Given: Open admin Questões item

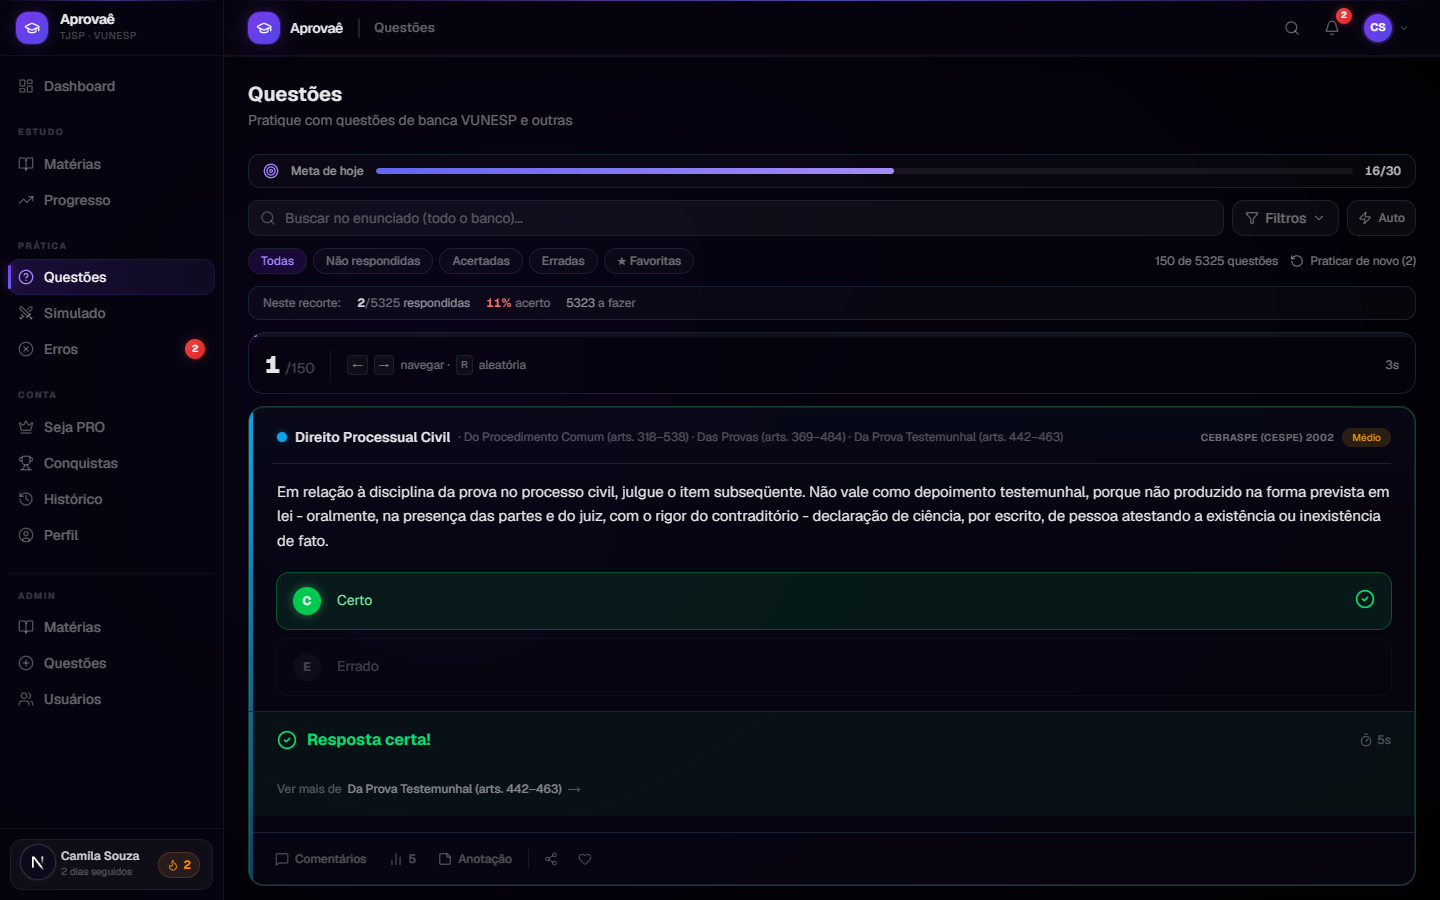Looking at the screenshot, I should 111,663.
